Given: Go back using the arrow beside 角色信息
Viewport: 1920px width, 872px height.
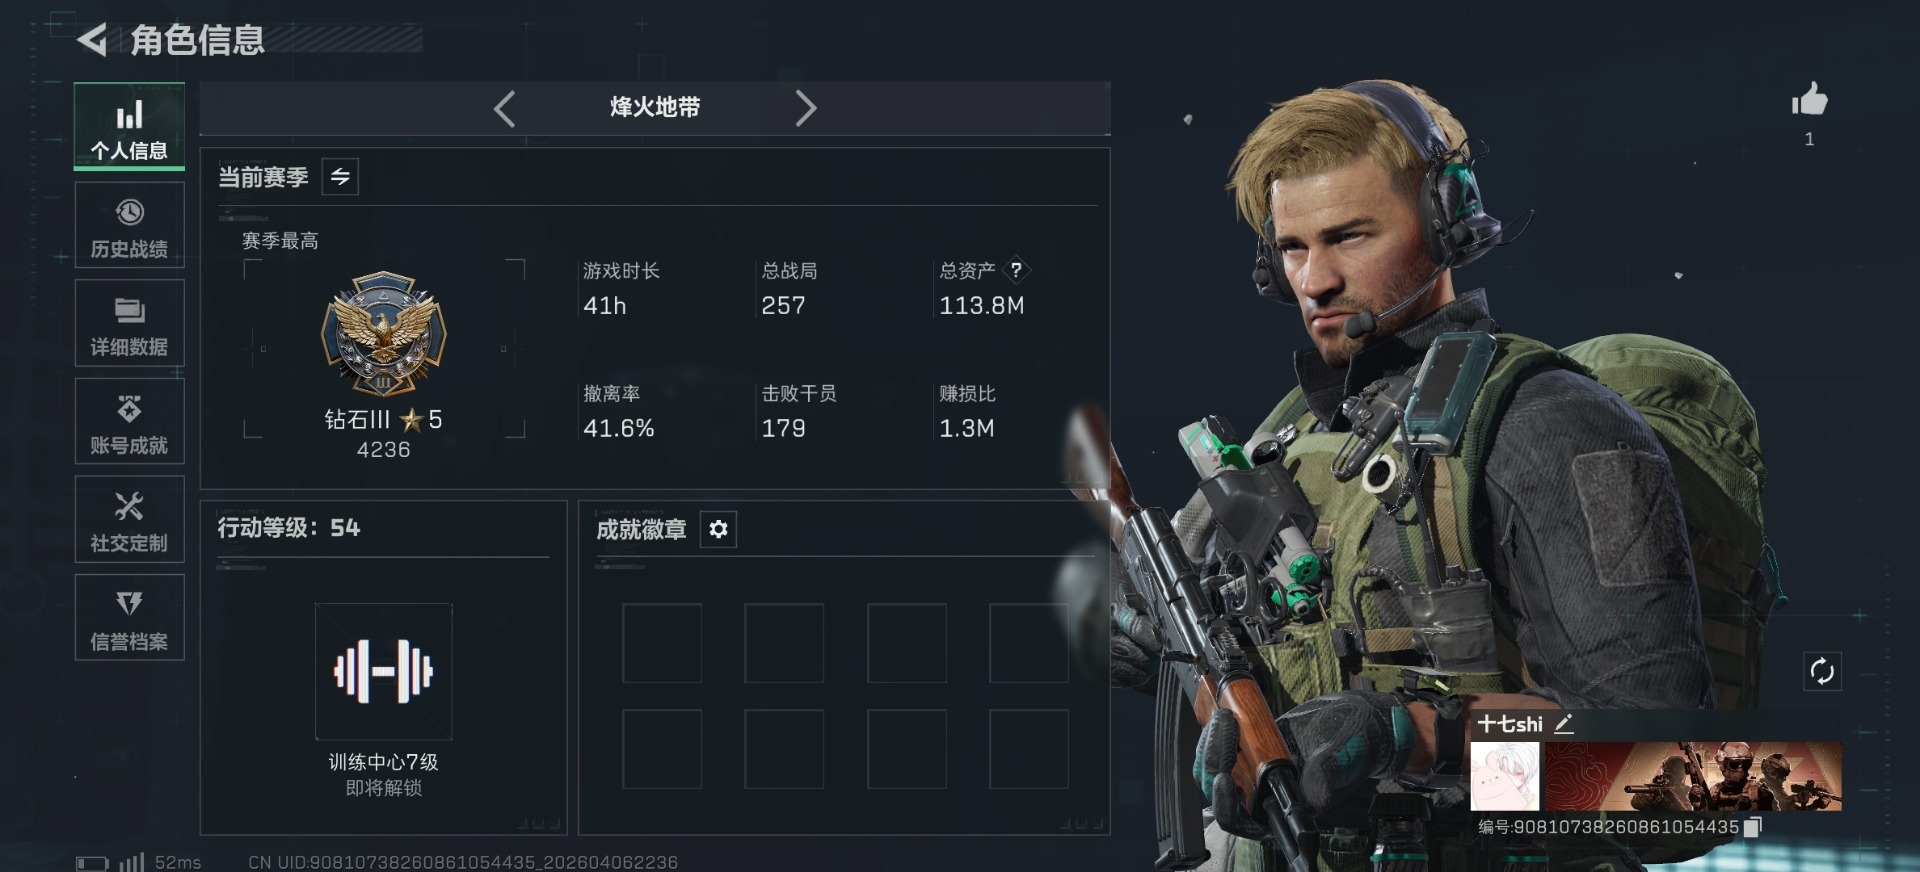Looking at the screenshot, I should [x=92, y=40].
